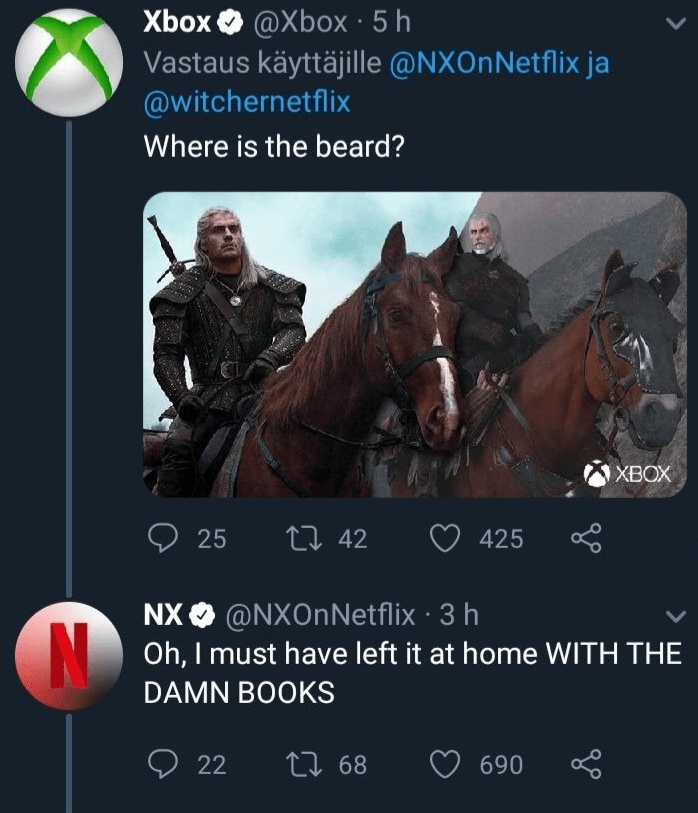This screenshot has height=813, width=698.
Task: Expand the NX tweet options chevron
Action: [674, 617]
